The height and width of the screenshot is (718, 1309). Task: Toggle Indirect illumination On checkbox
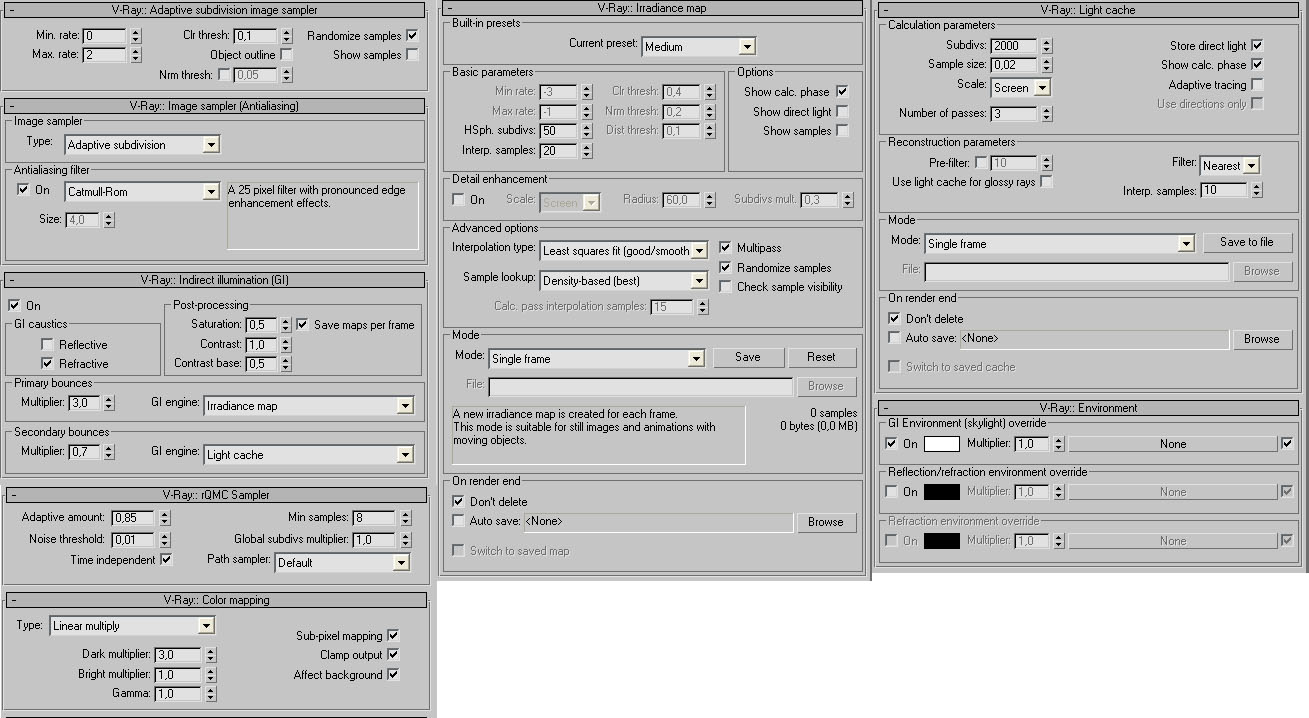coord(14,306)
